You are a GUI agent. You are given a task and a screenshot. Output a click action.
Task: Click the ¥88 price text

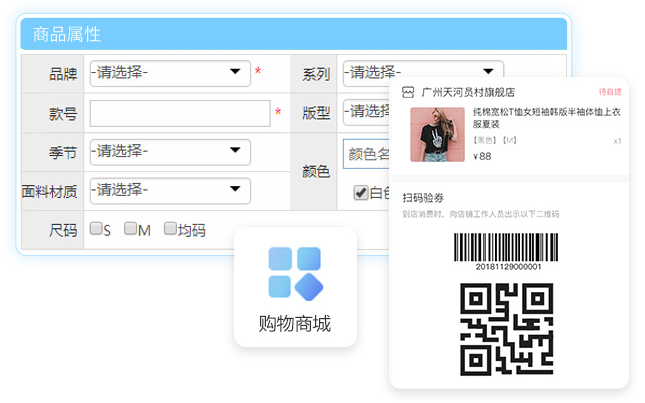pyautogui.click(x=482, y=156)
